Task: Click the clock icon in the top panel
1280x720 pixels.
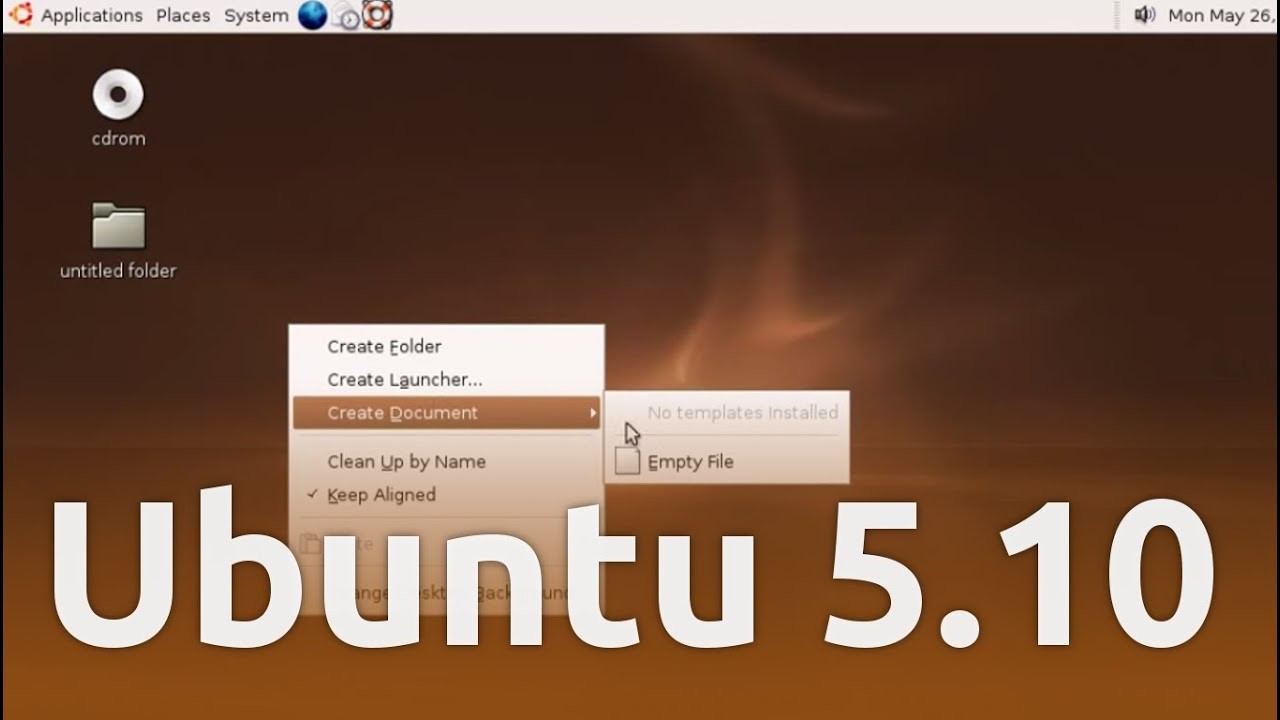Action: tap(345, 16)
